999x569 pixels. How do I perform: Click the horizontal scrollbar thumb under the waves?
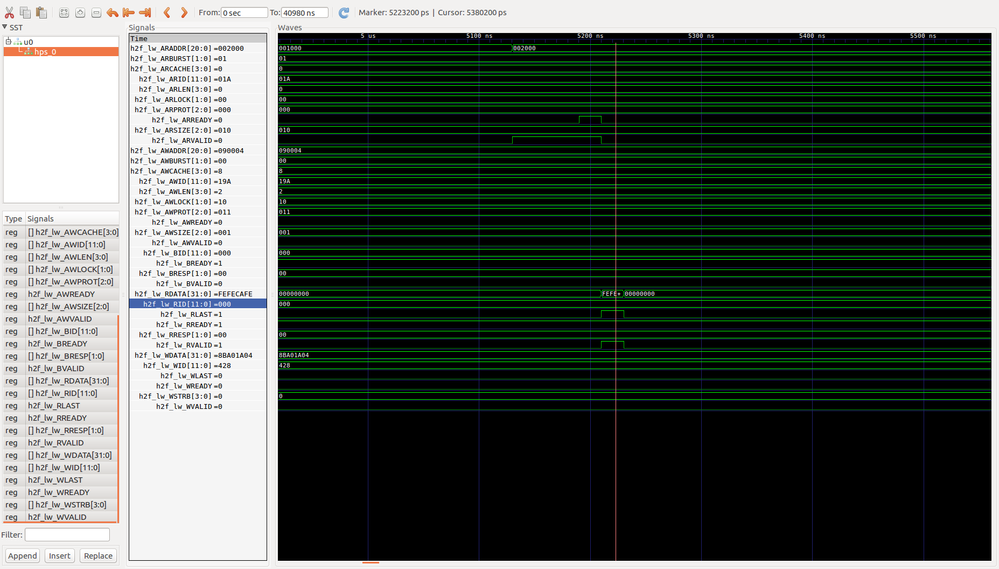coord(370,564)
